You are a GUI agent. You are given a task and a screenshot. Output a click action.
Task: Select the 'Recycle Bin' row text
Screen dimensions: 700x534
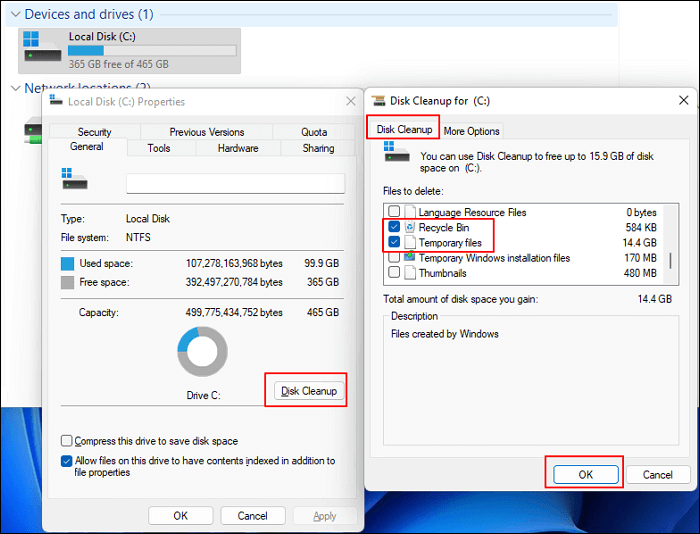[444, 228]
